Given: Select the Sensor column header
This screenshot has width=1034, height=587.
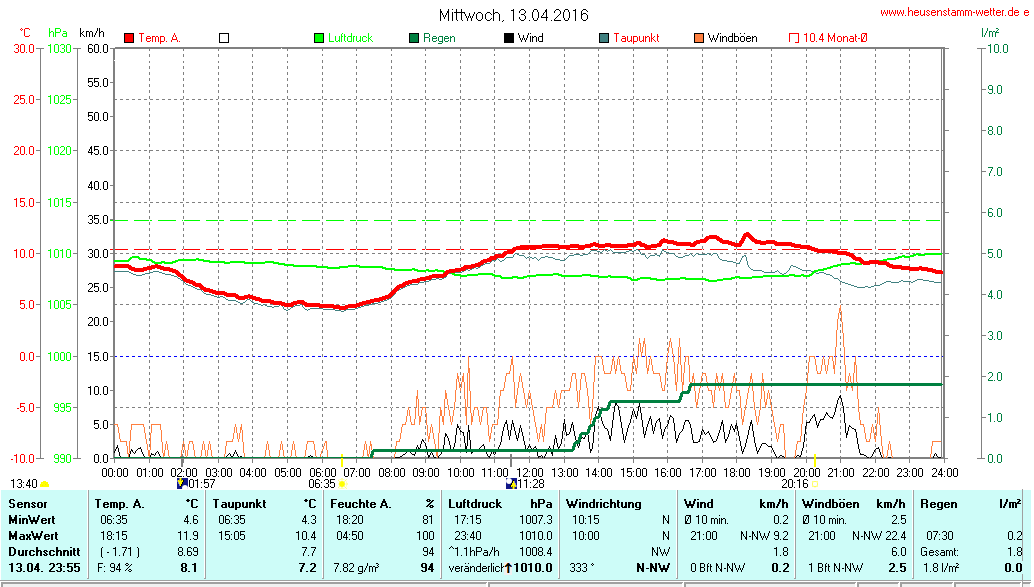Looking at the screenshot, I should point(26,504).
